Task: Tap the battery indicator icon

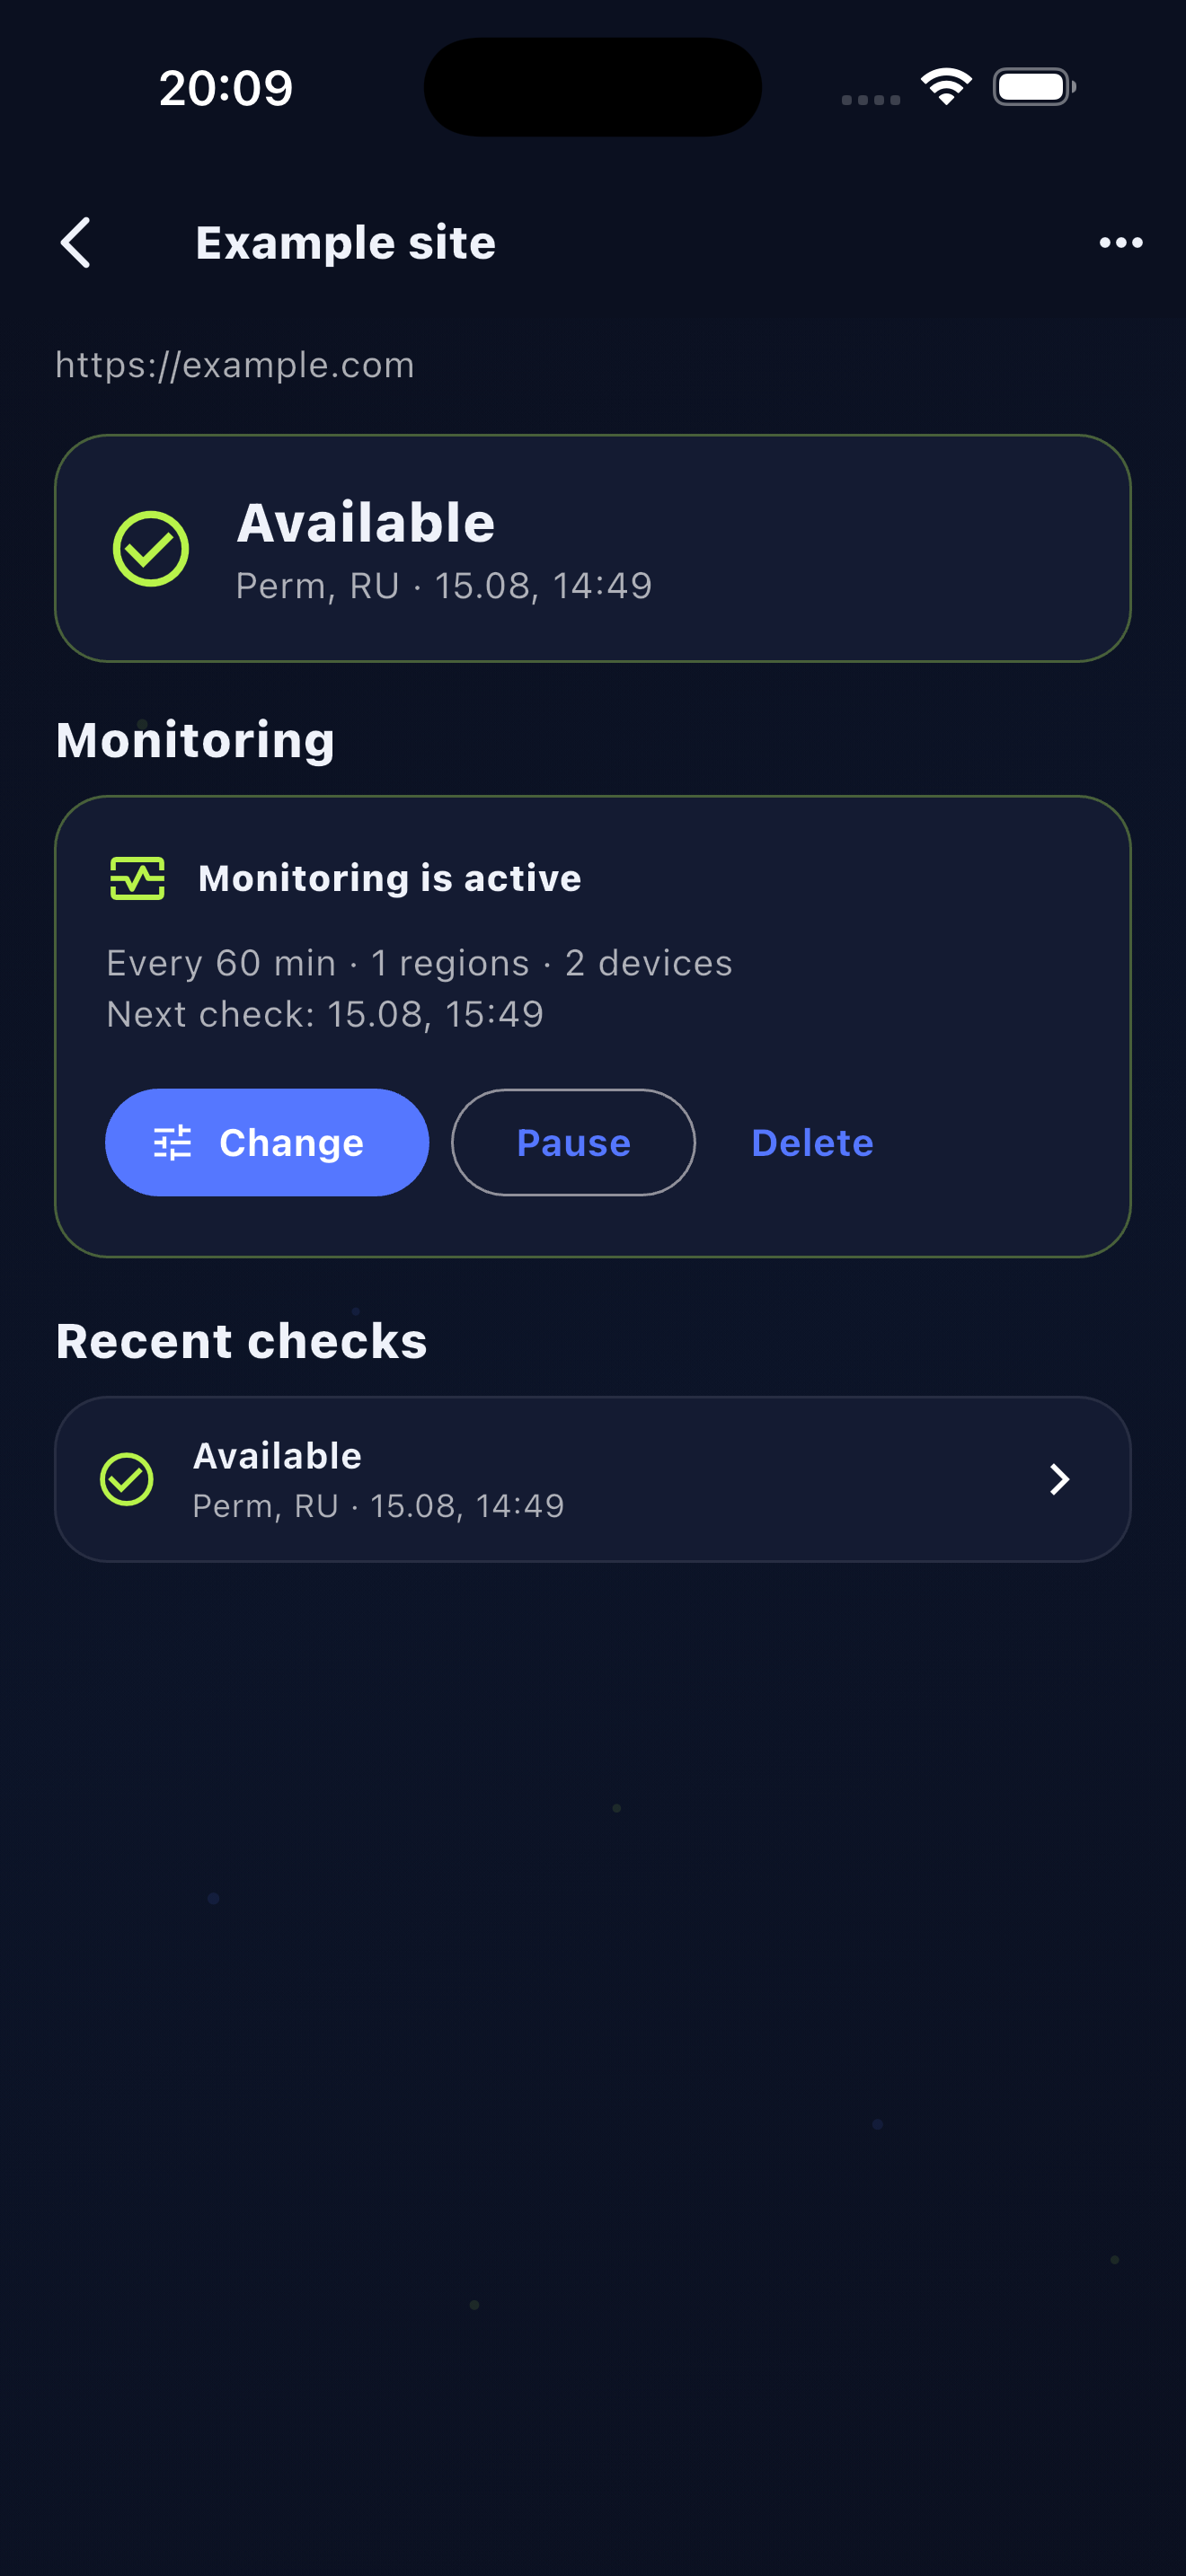Action: (x=1034, y=87)
